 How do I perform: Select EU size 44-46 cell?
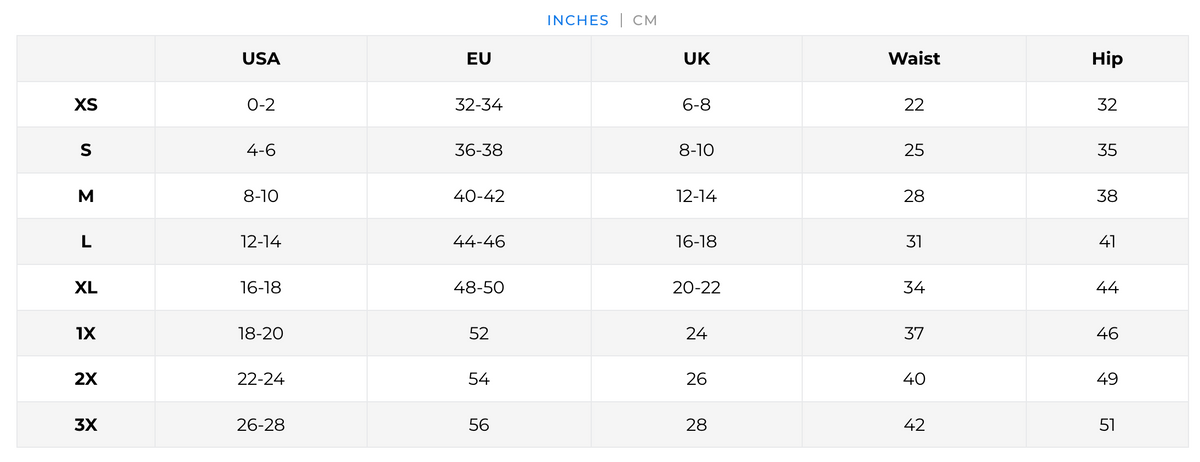coord(479,242)
